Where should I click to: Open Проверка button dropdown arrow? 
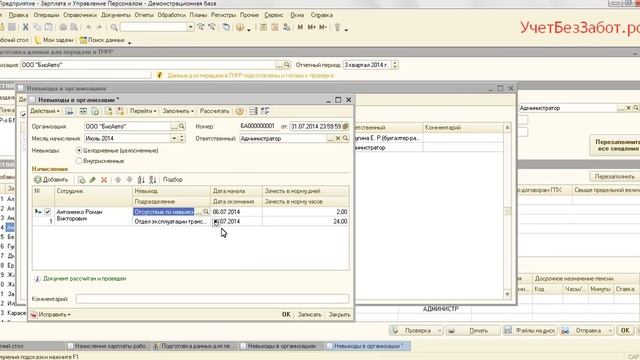[x=439, y=331]
